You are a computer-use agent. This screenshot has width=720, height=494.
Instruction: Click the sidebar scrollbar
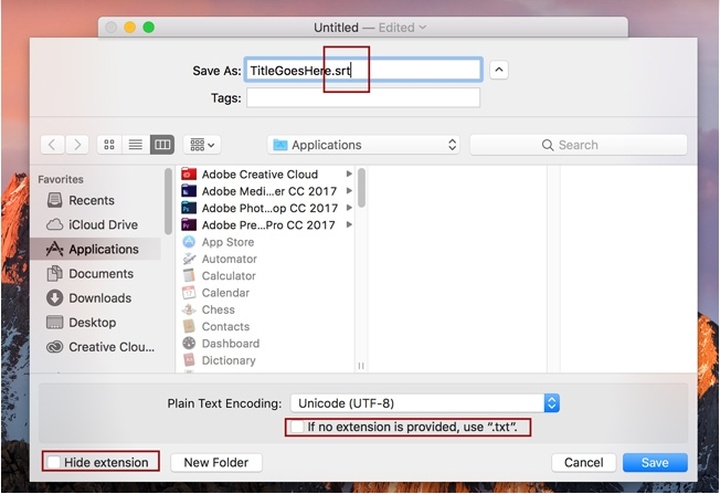(x=169, y=201)
